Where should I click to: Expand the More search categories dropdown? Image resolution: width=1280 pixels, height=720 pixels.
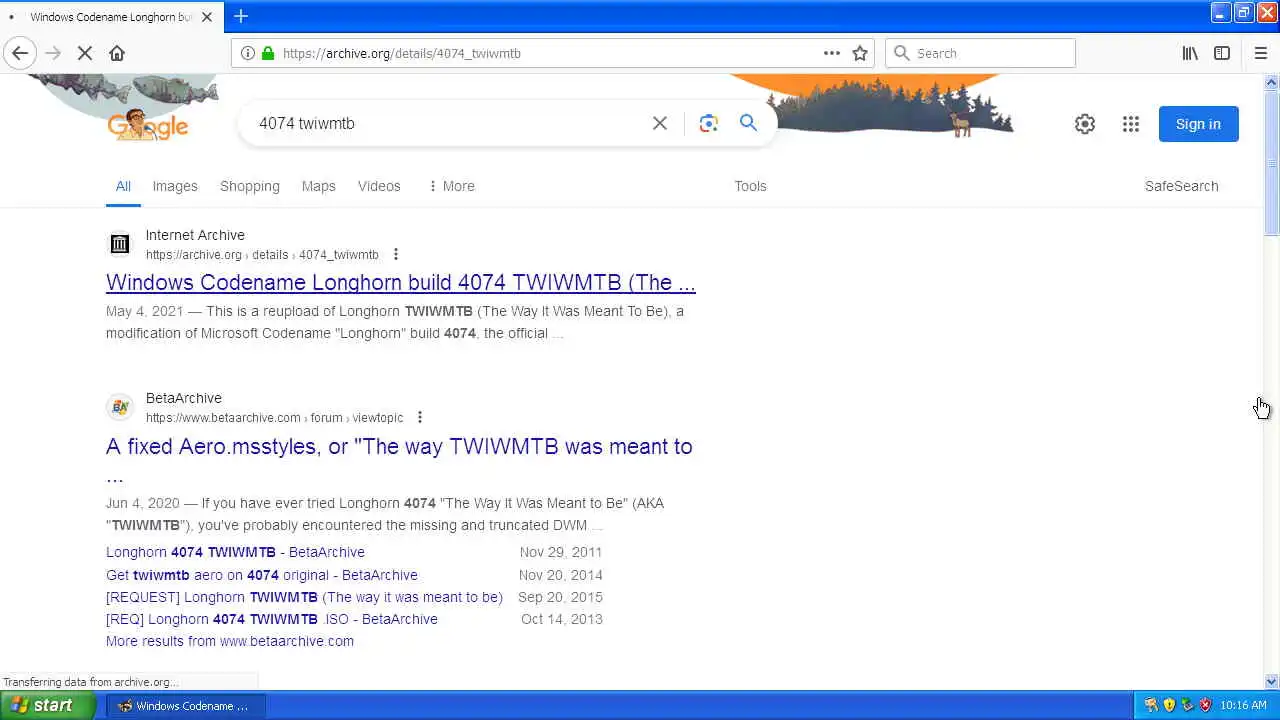[451, 186]
